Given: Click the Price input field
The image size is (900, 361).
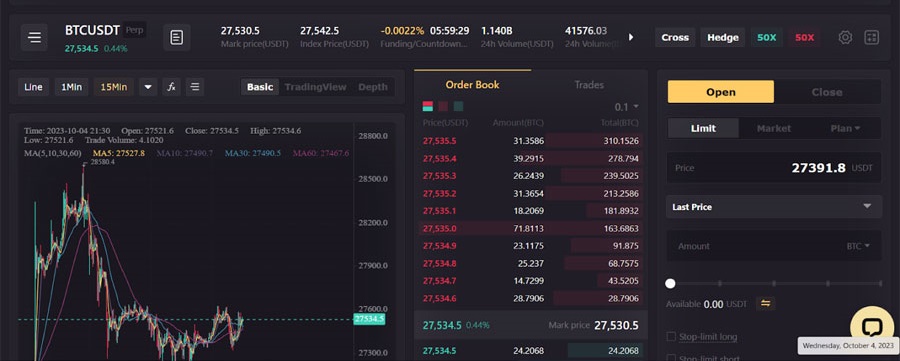Looking at the screenshot, I should pyautogui.click(x=774, y=168).
